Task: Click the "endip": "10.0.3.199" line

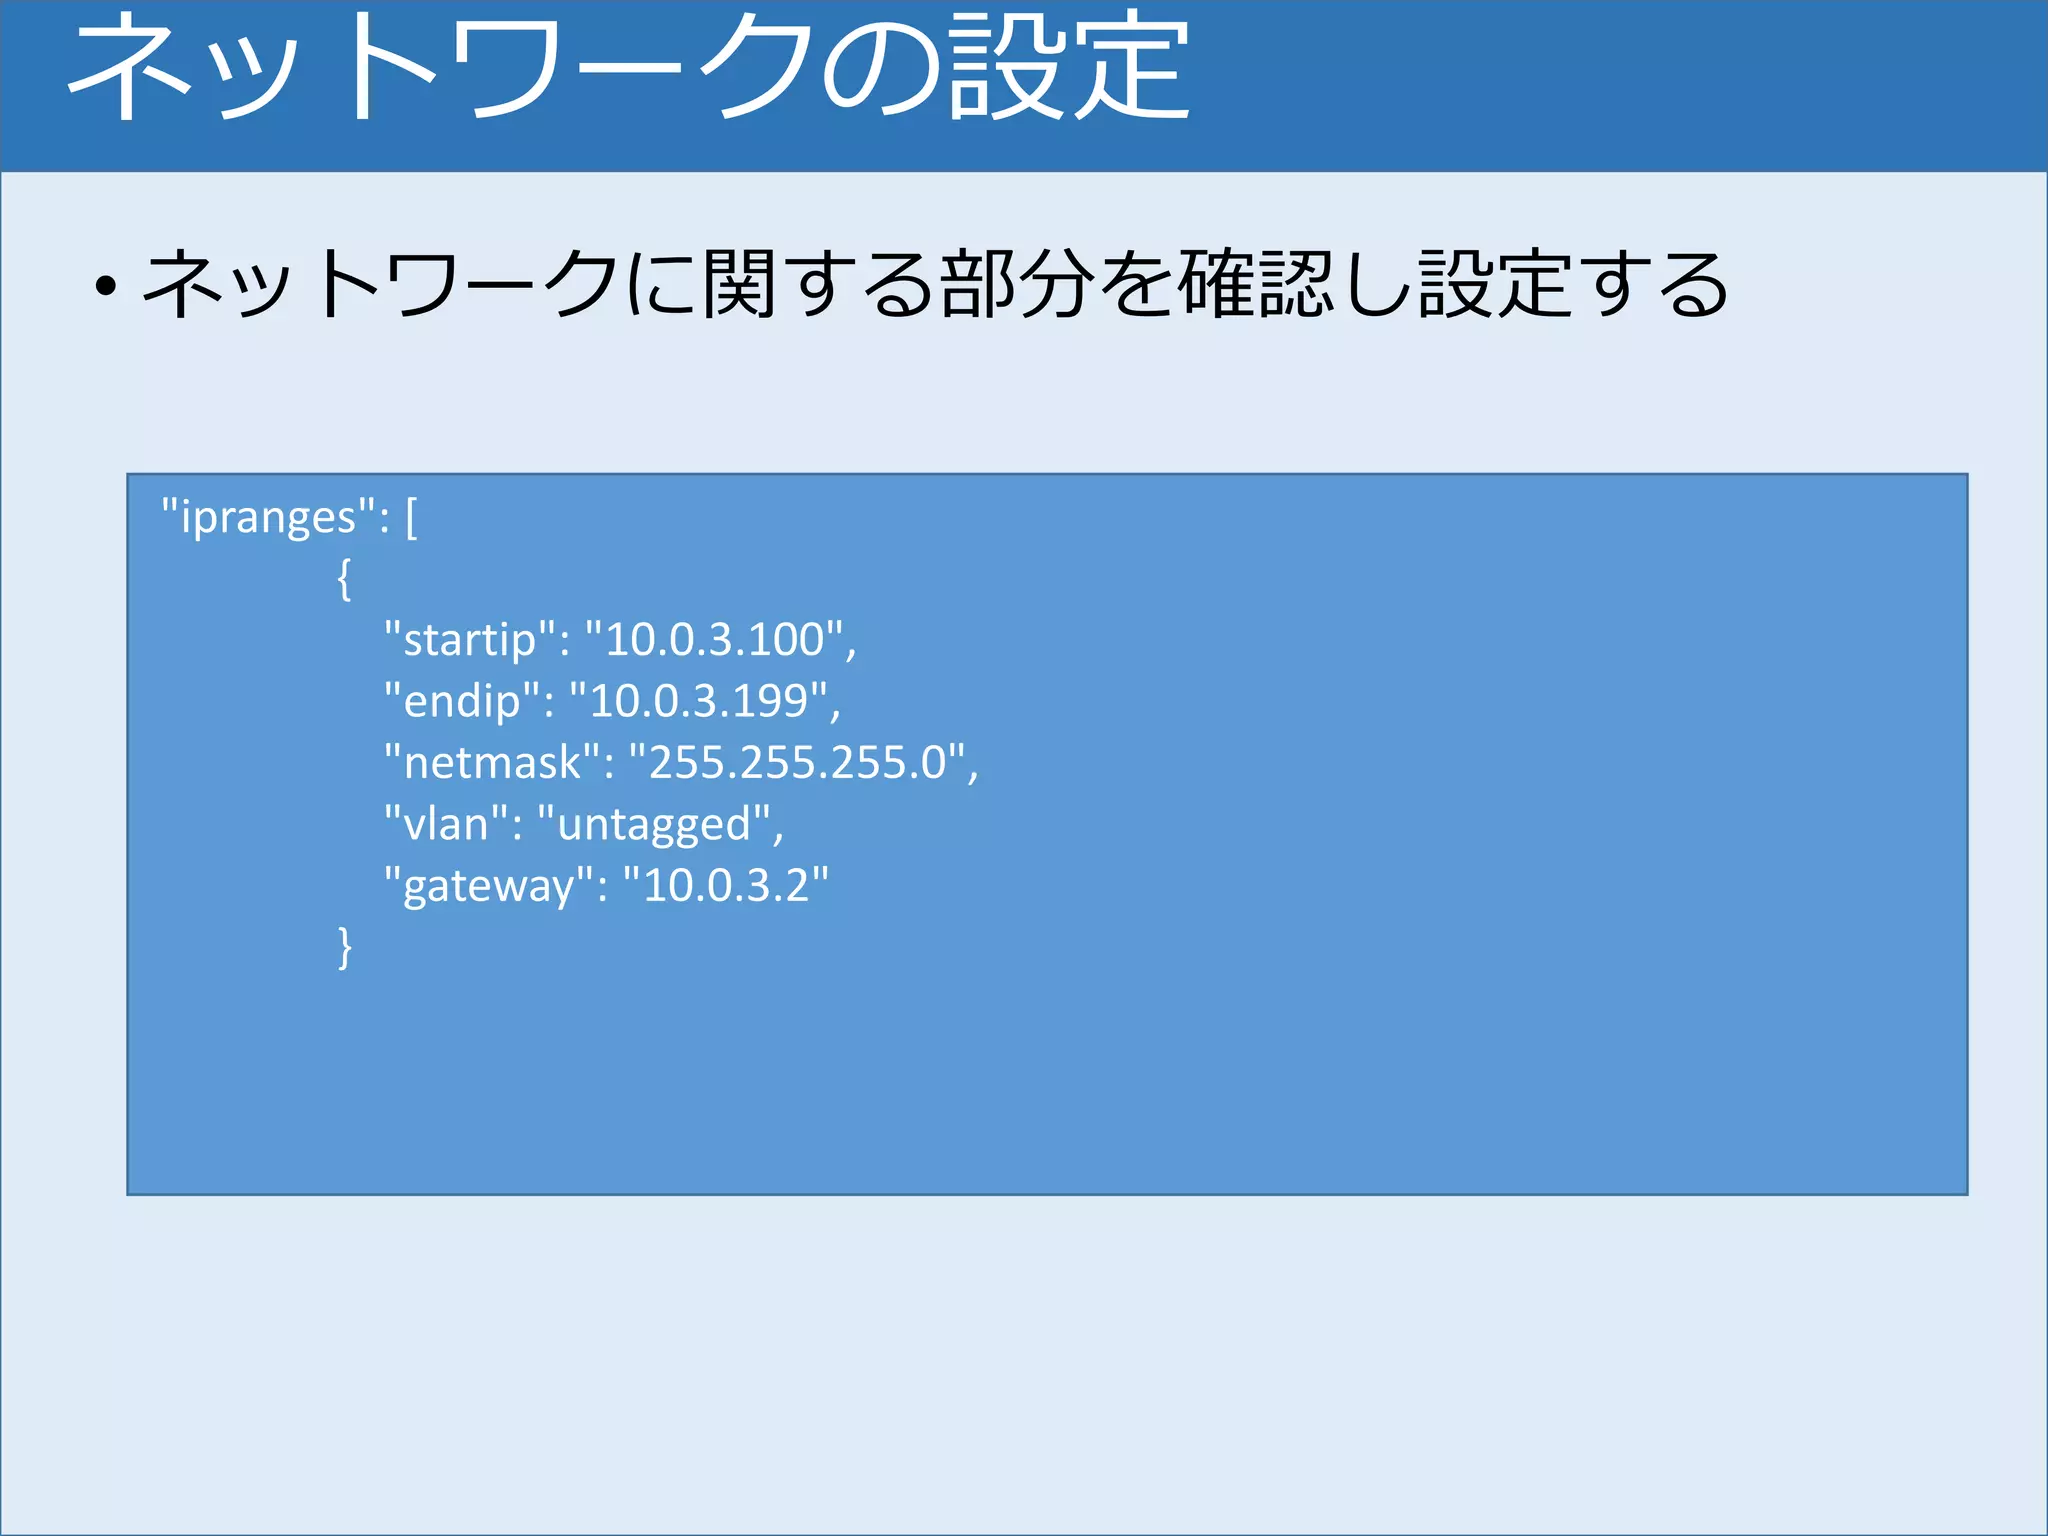Action: pos(612,701)
